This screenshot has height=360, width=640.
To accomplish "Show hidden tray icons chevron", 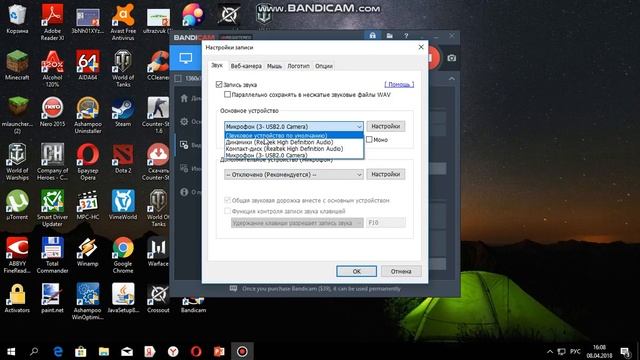I will coord(550,351).
